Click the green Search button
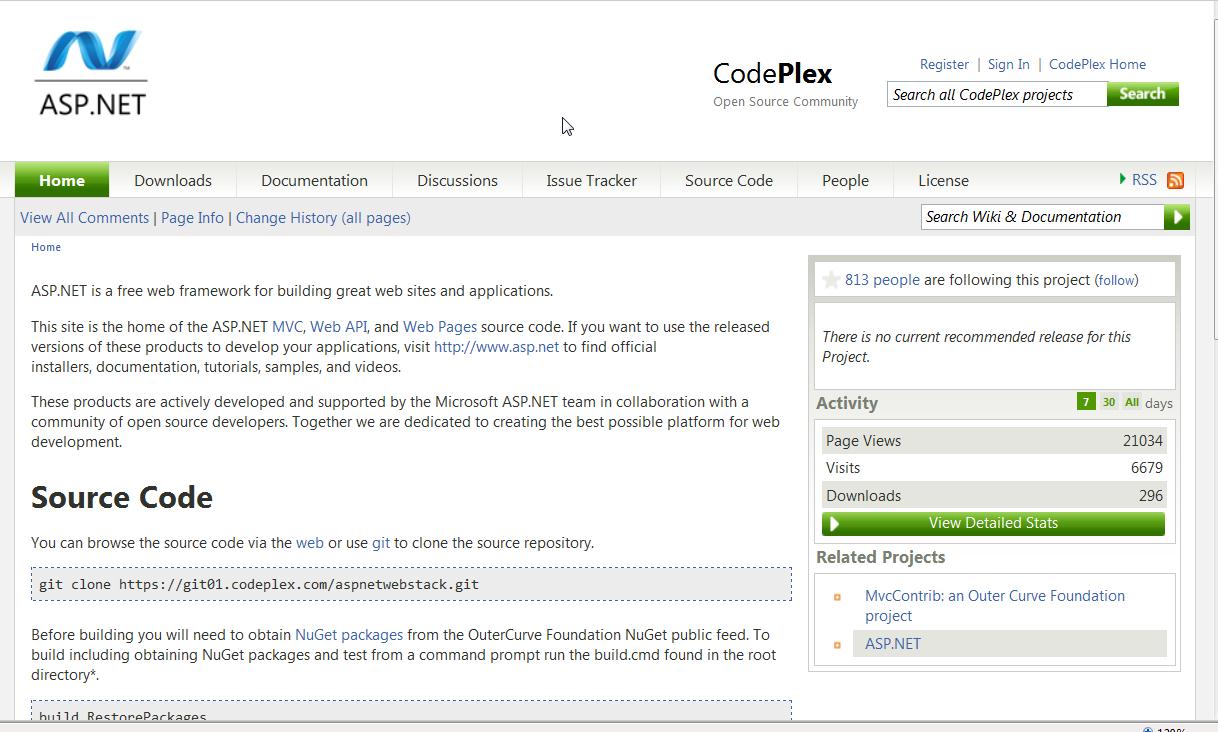This screenshot has width=1218, height=732. tap(1143, 94)
